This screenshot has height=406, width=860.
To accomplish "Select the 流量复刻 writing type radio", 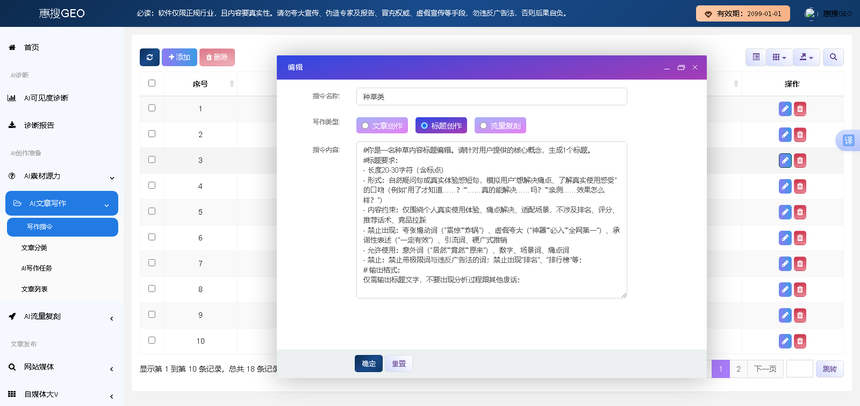I will click(500, 125).
